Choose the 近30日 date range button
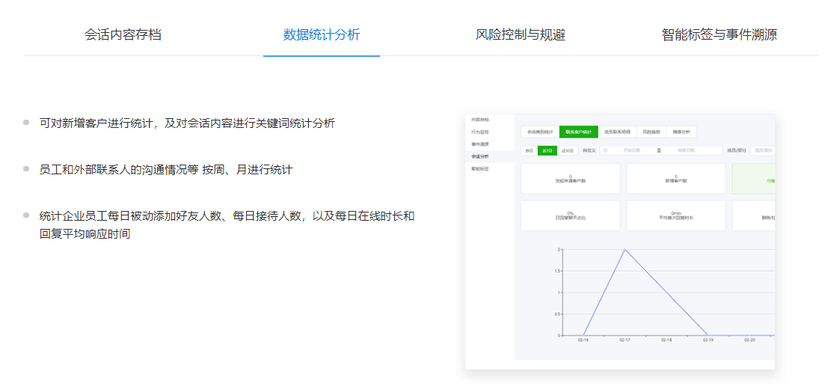The height and width of the screenshot is (389, 828). click(x=568, y=150)
